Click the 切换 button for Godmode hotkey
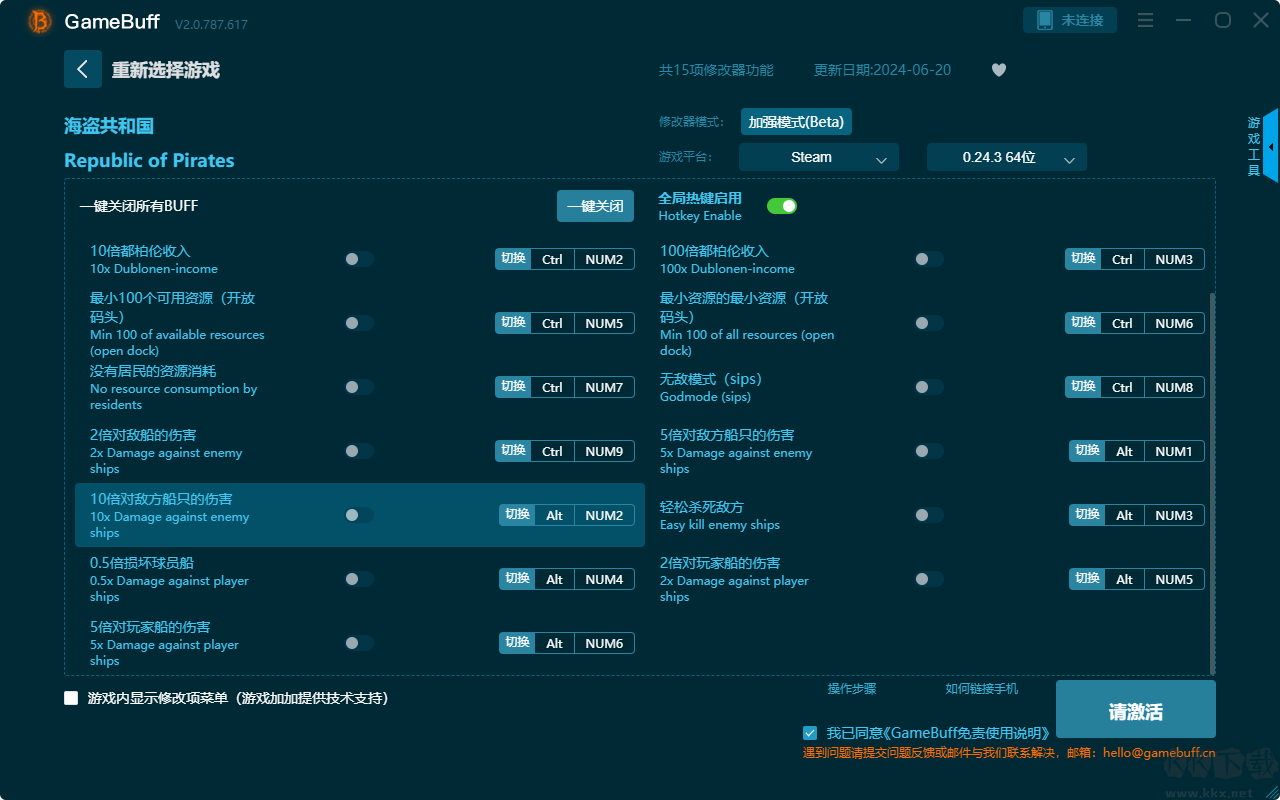Image resolution: width=1280 pixels, height=800 pixels. coord(1083,387)
